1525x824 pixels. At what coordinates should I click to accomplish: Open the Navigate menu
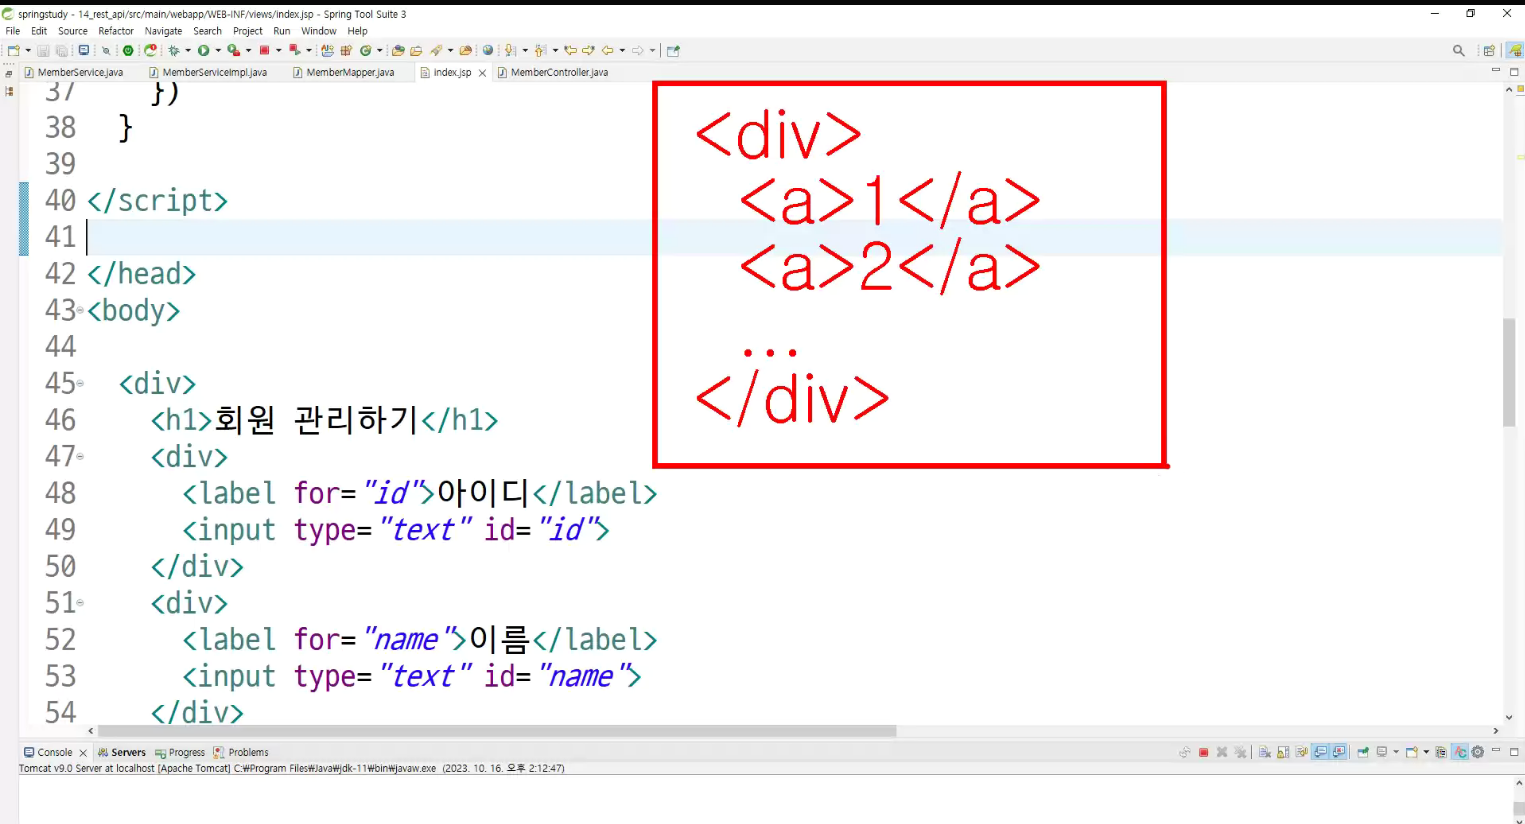click(x=163, y=31)
